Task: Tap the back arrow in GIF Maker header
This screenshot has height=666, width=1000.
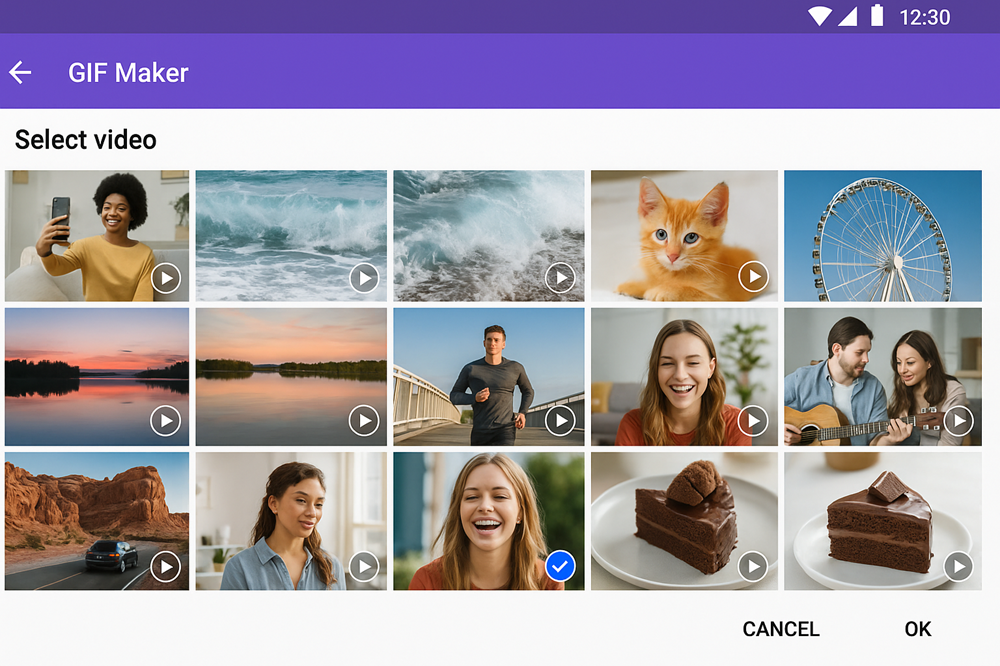Action: [x=20, y=72]
